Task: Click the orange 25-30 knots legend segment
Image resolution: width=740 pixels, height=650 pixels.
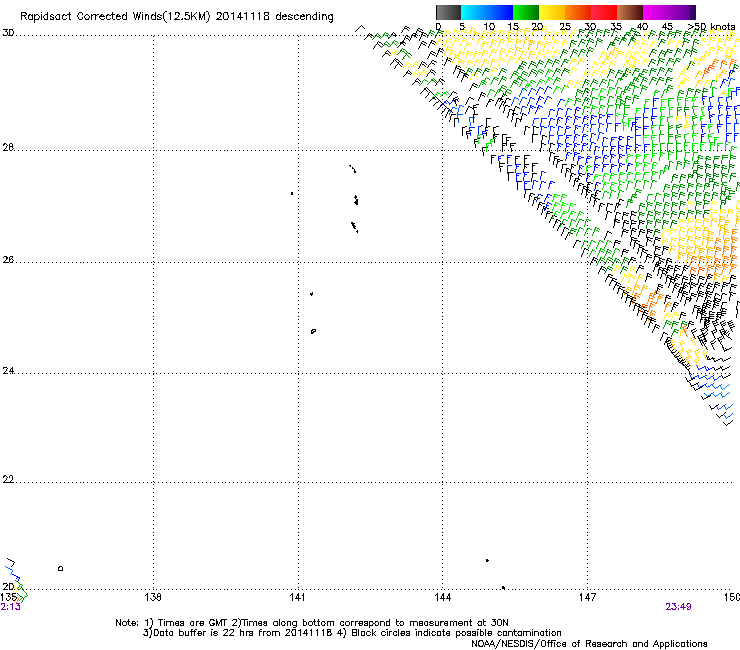Action: click(x=578, y=12)
